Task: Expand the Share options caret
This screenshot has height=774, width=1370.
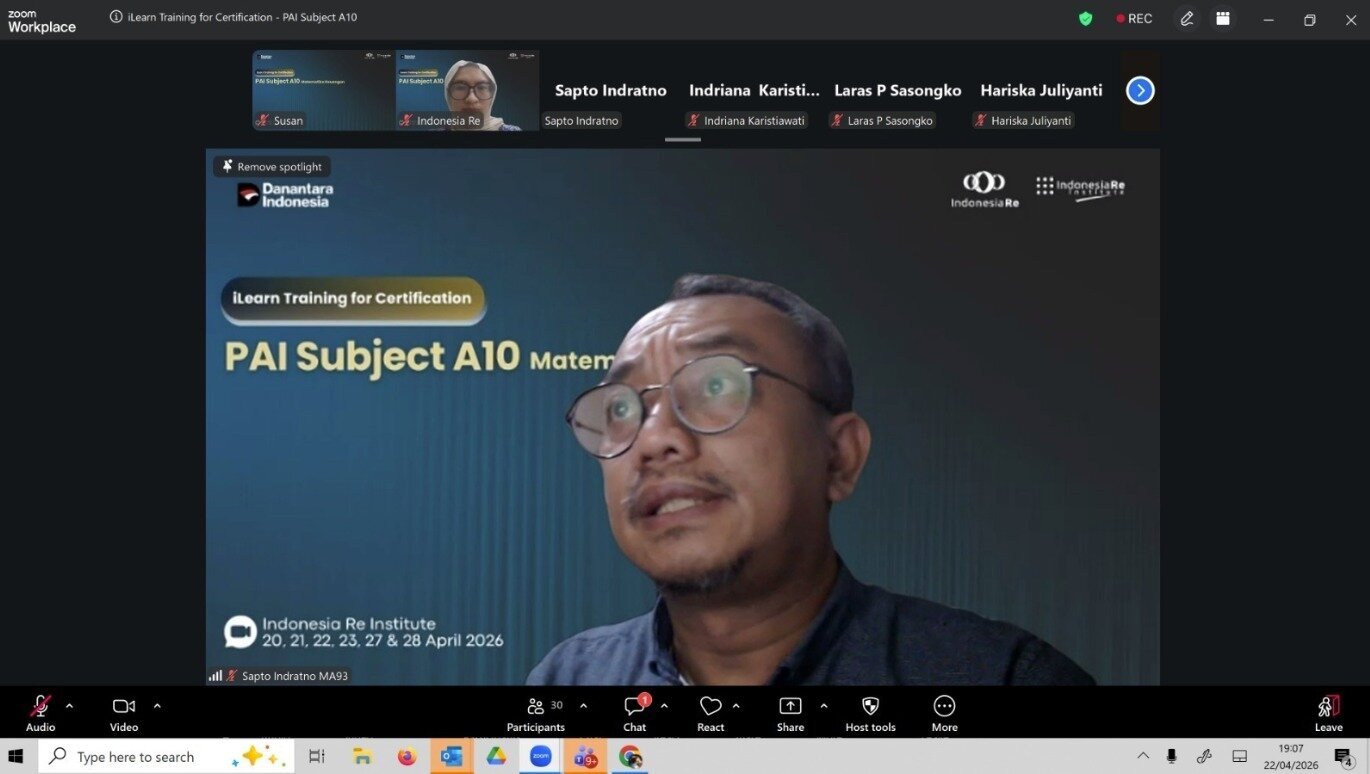Action: coord(824,706)
